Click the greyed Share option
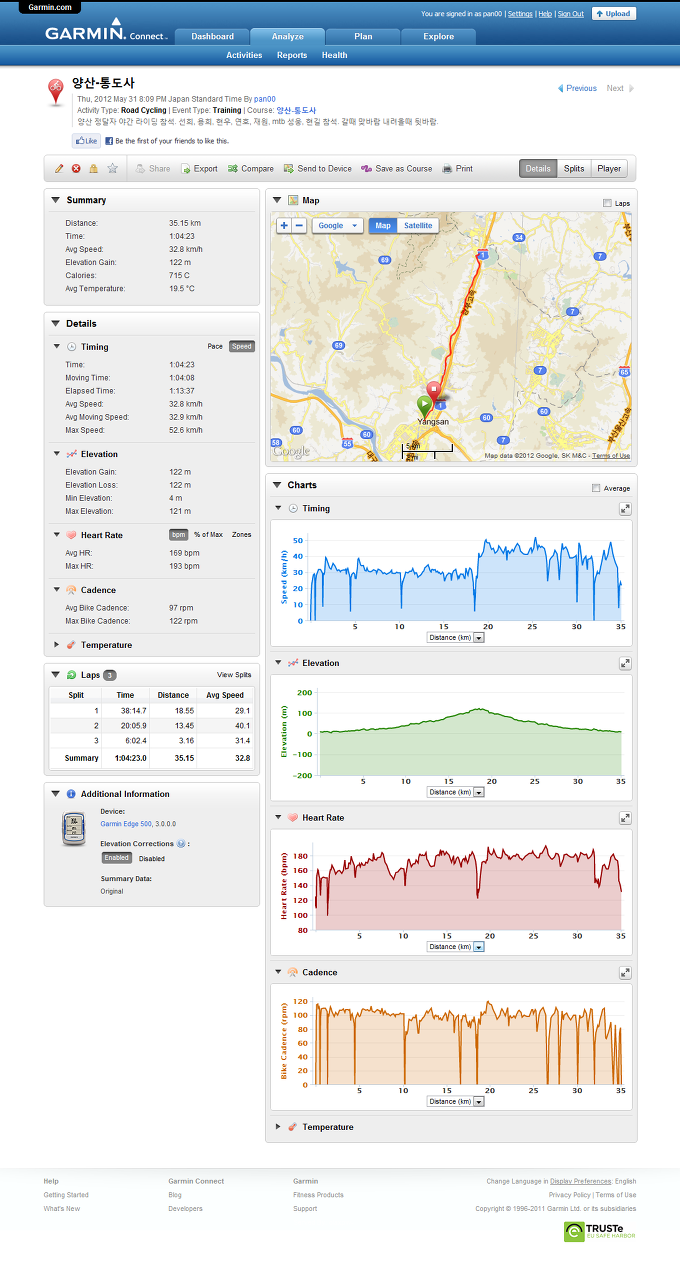 click(153, 168)
